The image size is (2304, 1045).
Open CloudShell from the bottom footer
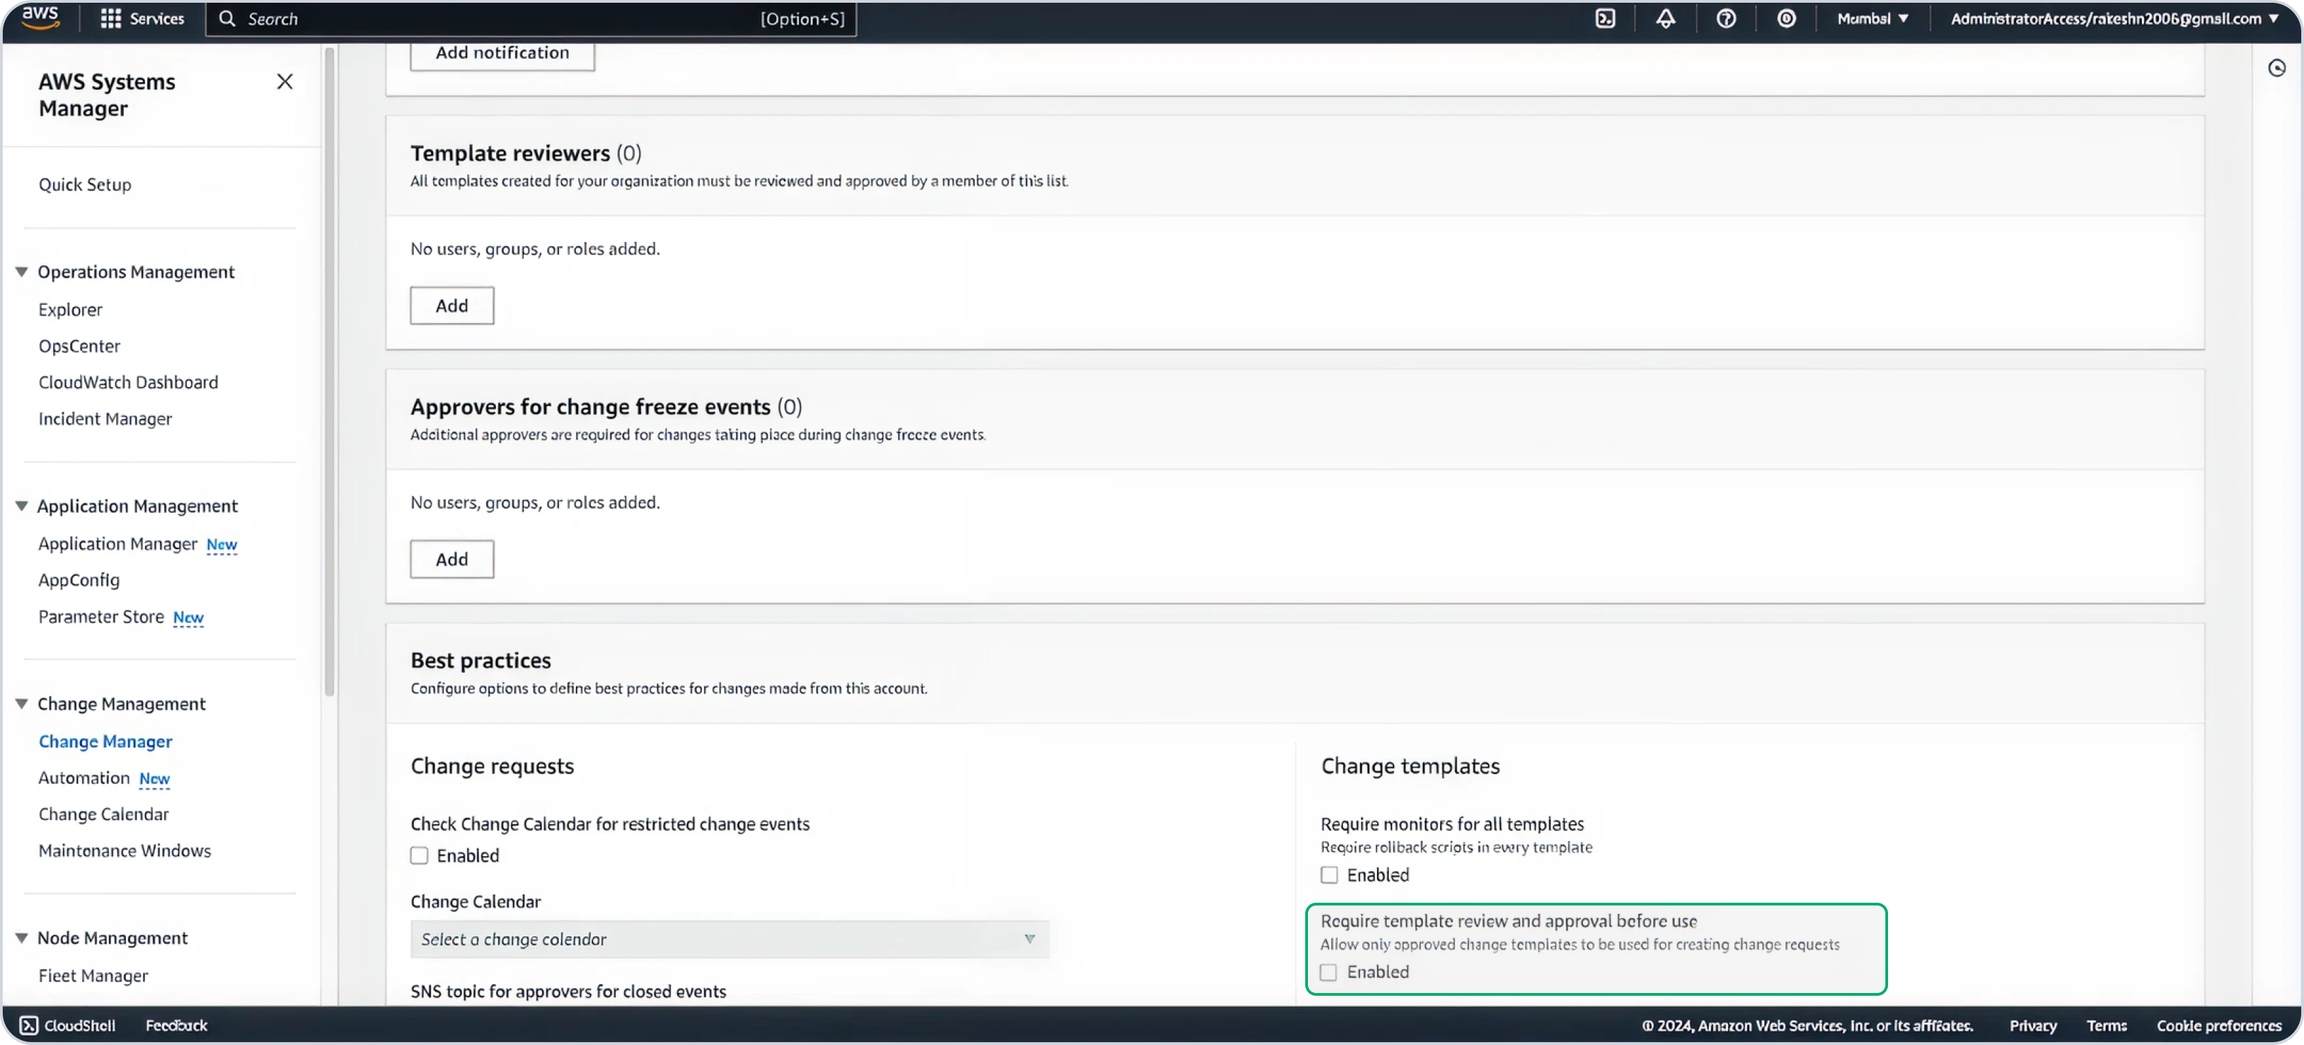pyautogui.click(x=68, y=1025)
